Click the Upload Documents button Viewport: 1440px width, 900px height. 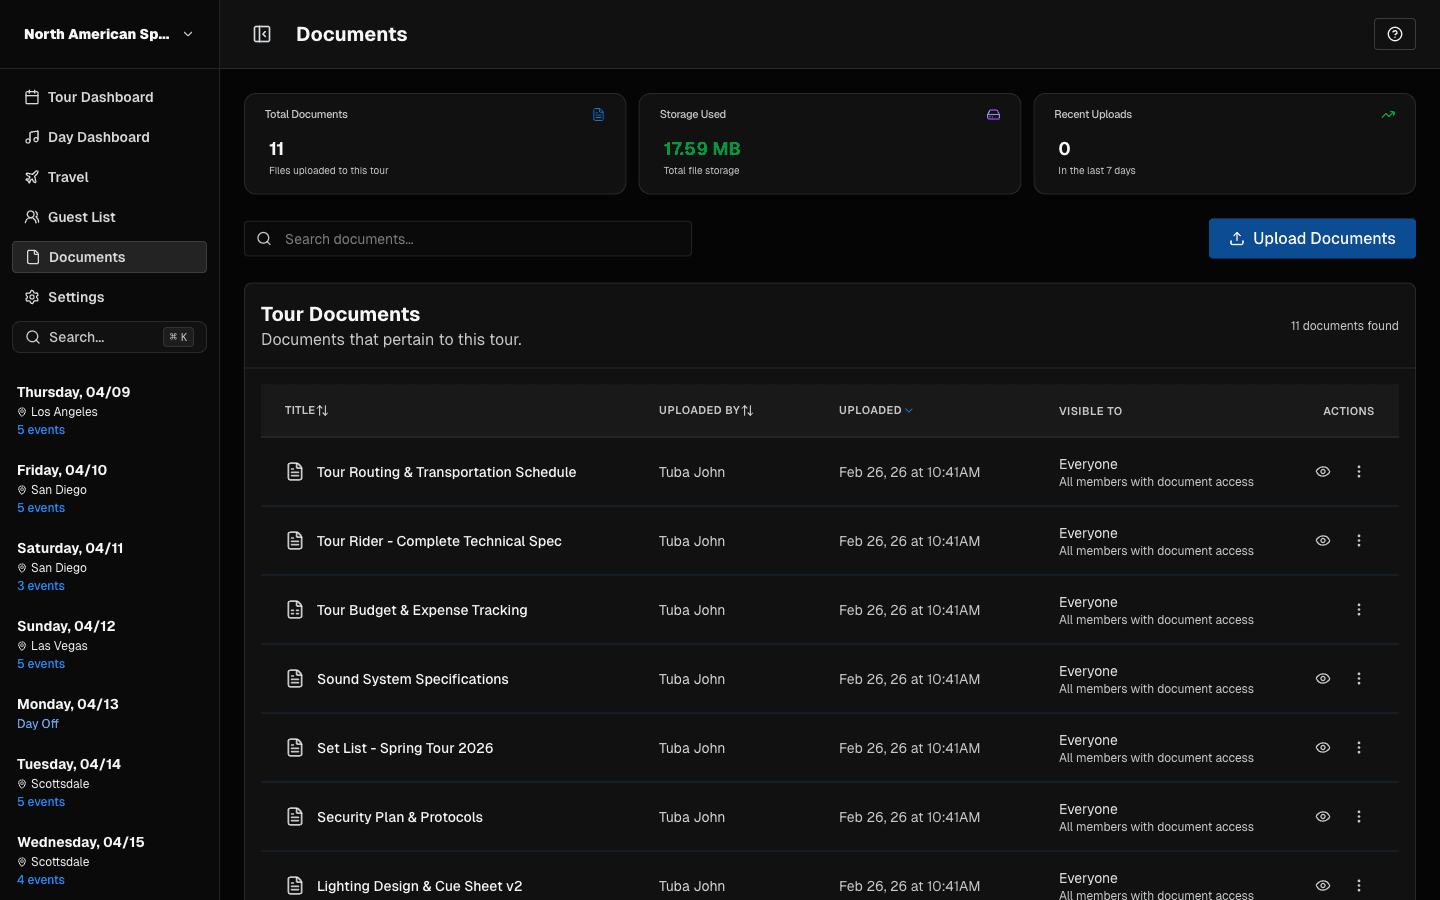tap(1312, 238)
